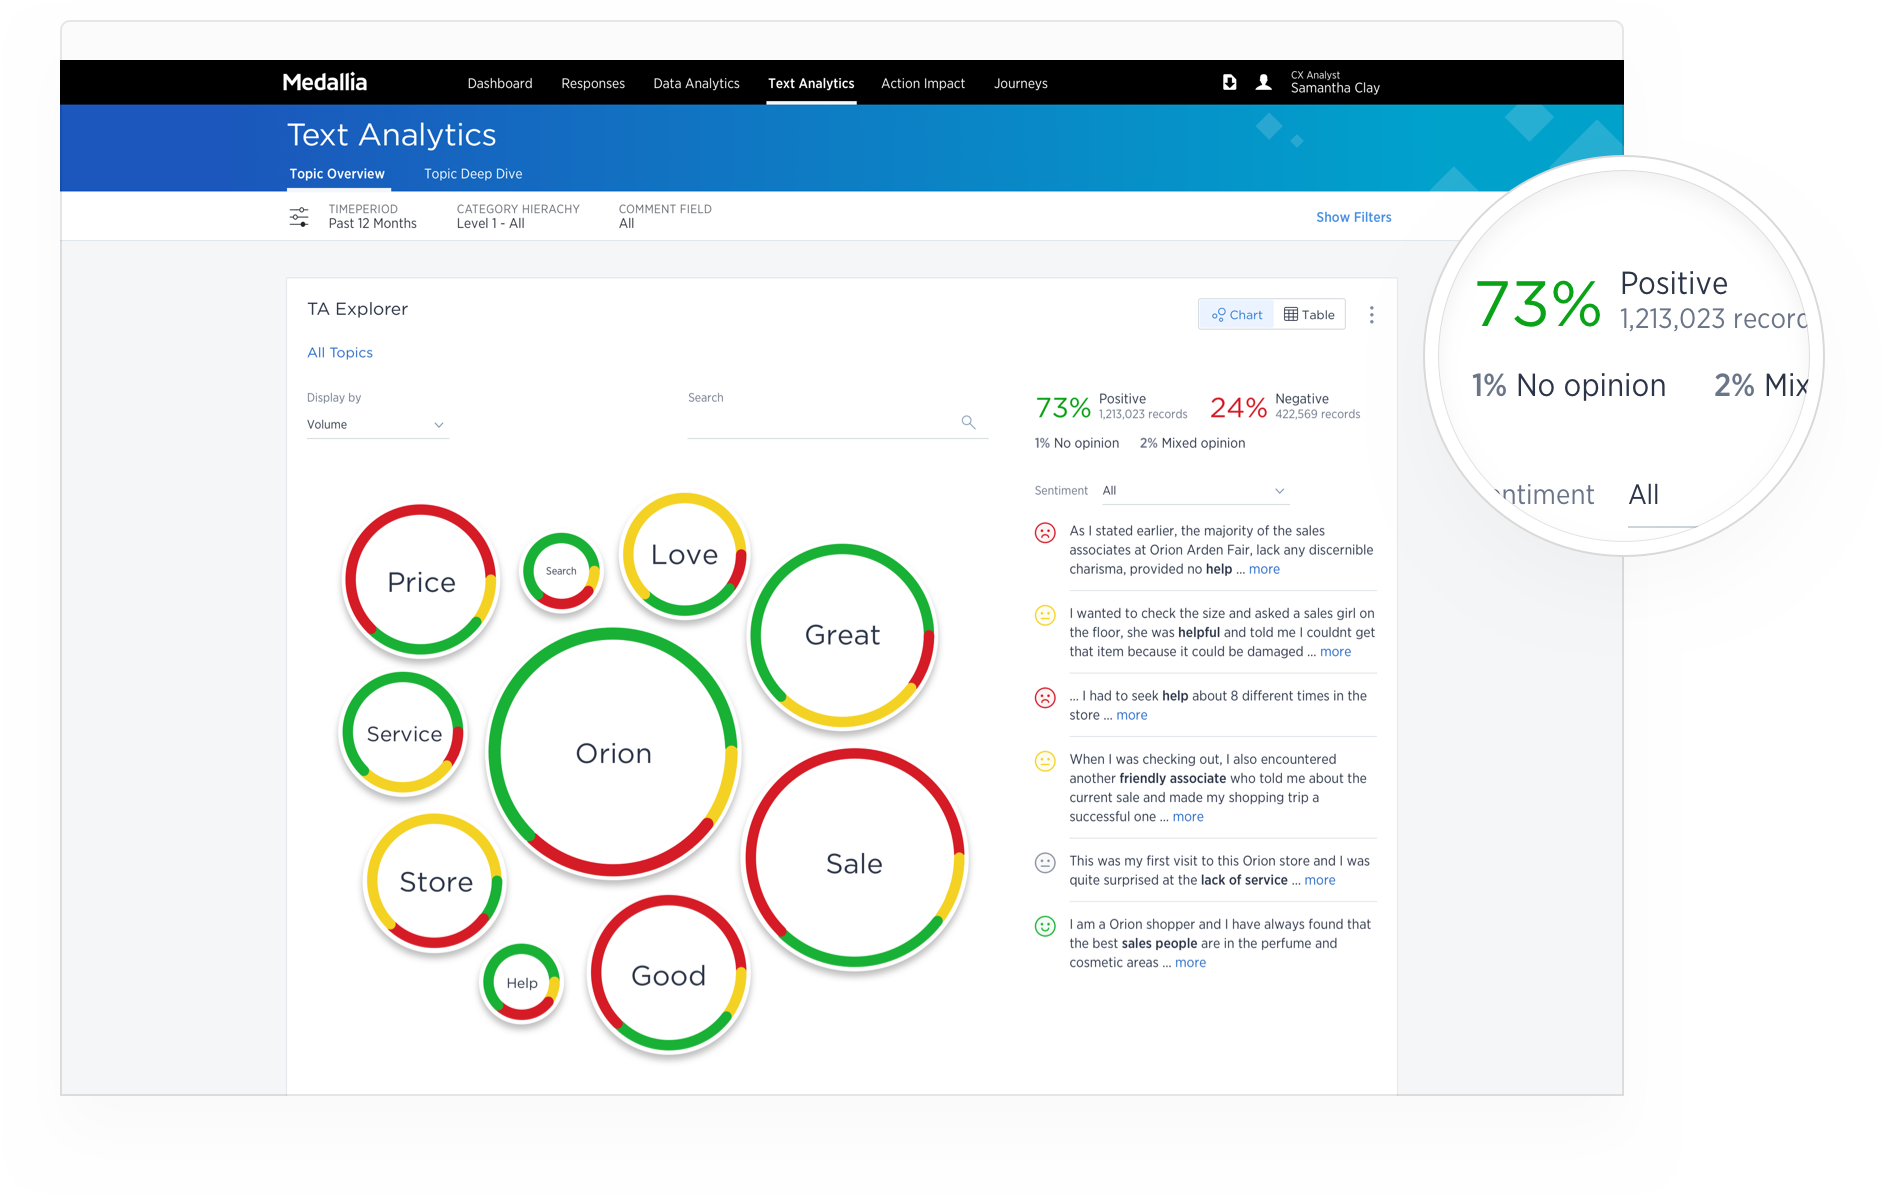This screenshot has height=1196, width=1884.
Task: Toggle Chart view on
Action: point(1236,314)
